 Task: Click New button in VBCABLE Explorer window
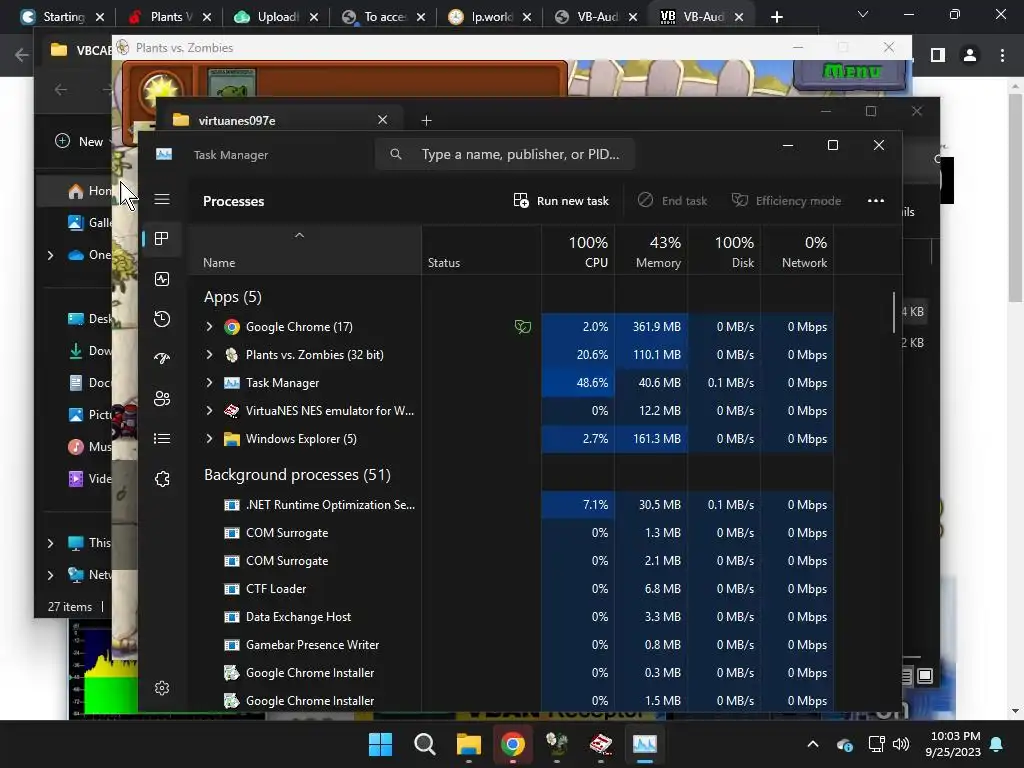coord(79,141)
